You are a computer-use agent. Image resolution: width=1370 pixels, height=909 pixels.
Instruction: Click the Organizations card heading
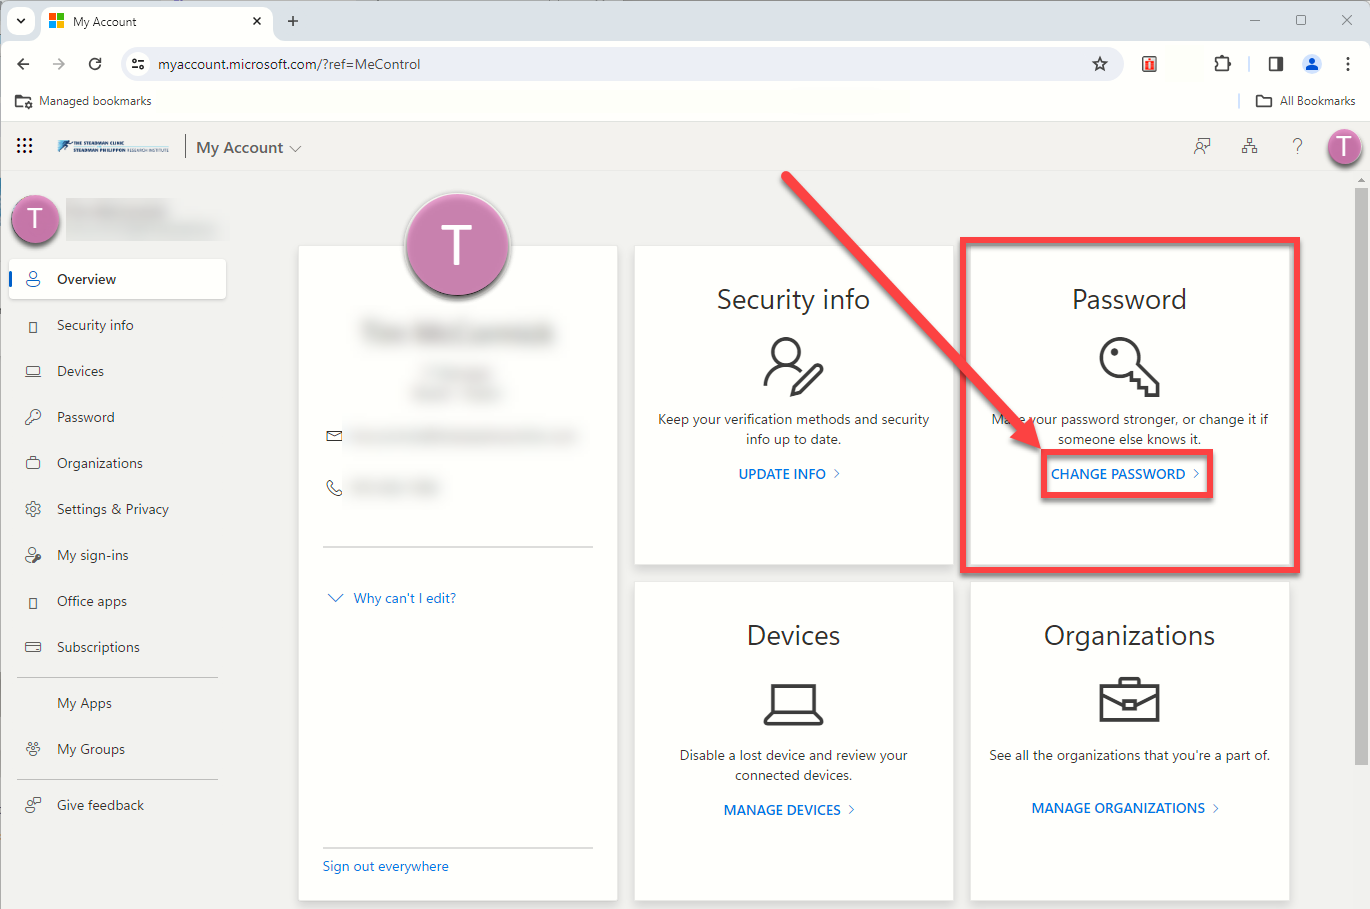coord(1129,635)
